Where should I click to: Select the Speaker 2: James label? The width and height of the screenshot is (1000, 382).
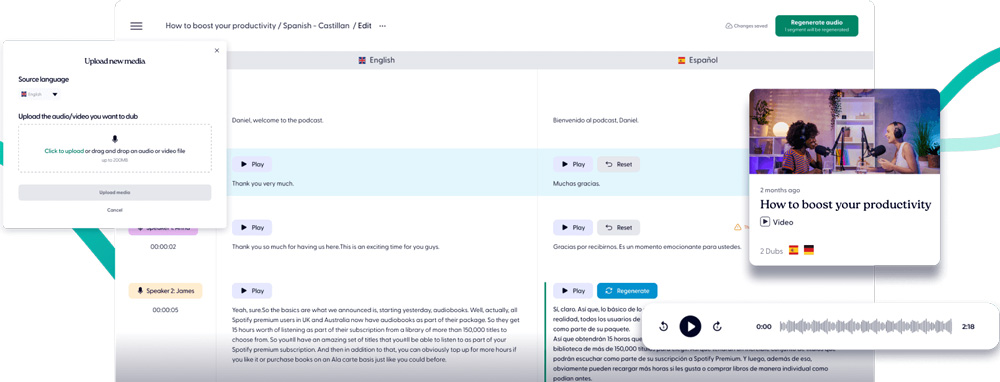pyautogui.click(x=165, y=291)
